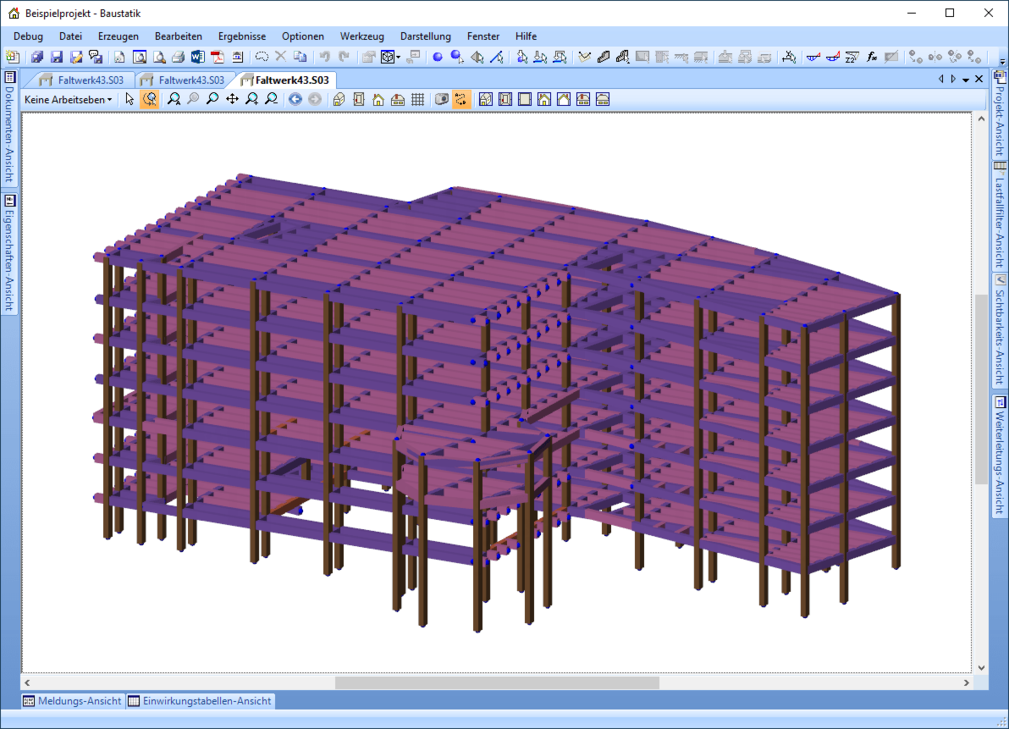Click the fx formula icon
1009x729 pixels.
(x=871, y=57)
